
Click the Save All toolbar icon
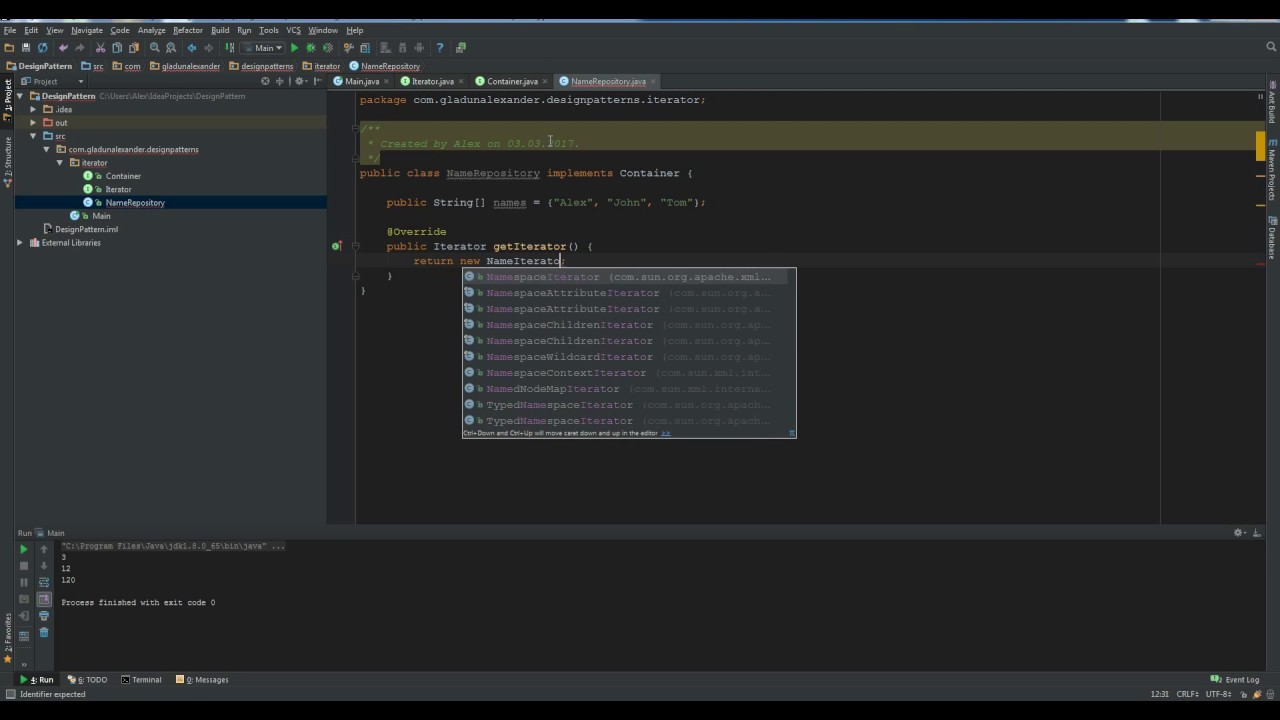(x=26, y=47)
